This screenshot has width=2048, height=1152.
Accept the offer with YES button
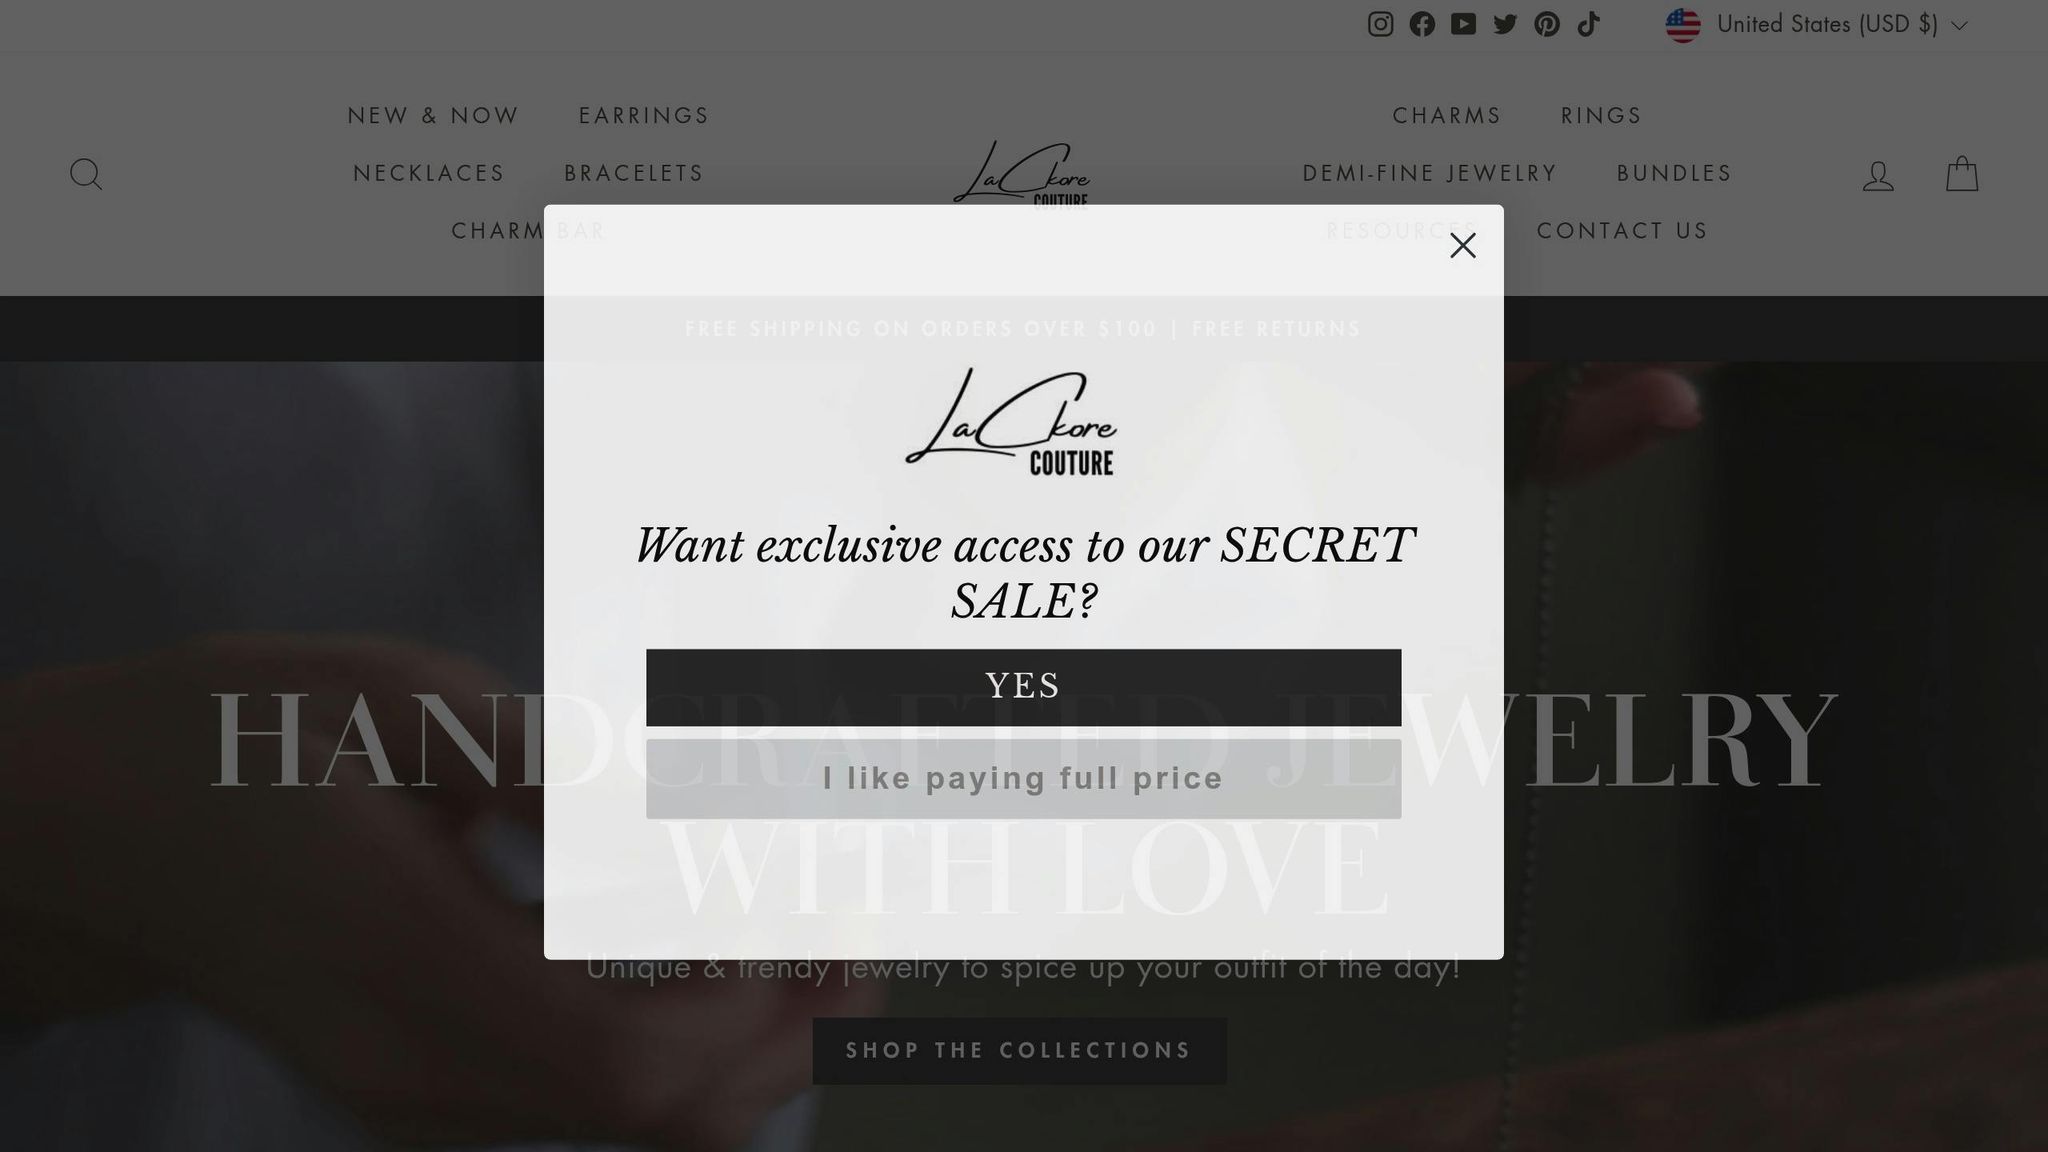1023,687
